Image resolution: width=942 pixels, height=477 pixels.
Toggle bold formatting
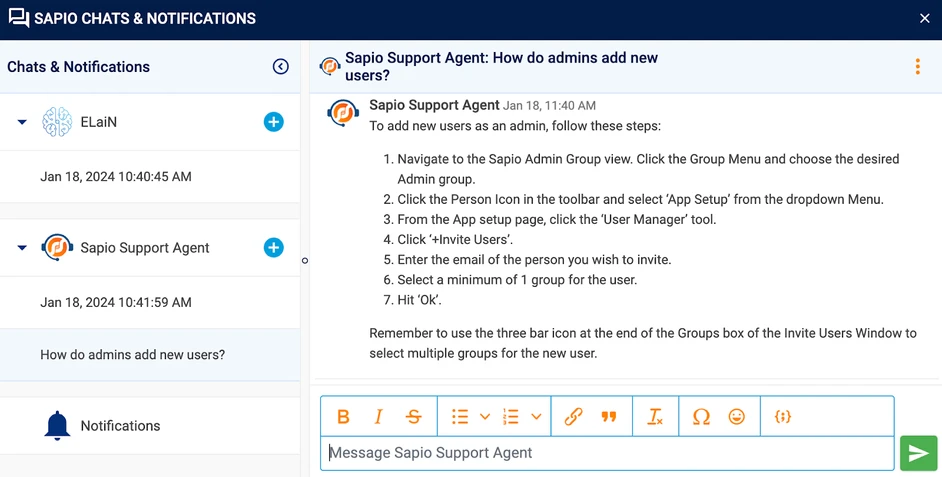343,417
